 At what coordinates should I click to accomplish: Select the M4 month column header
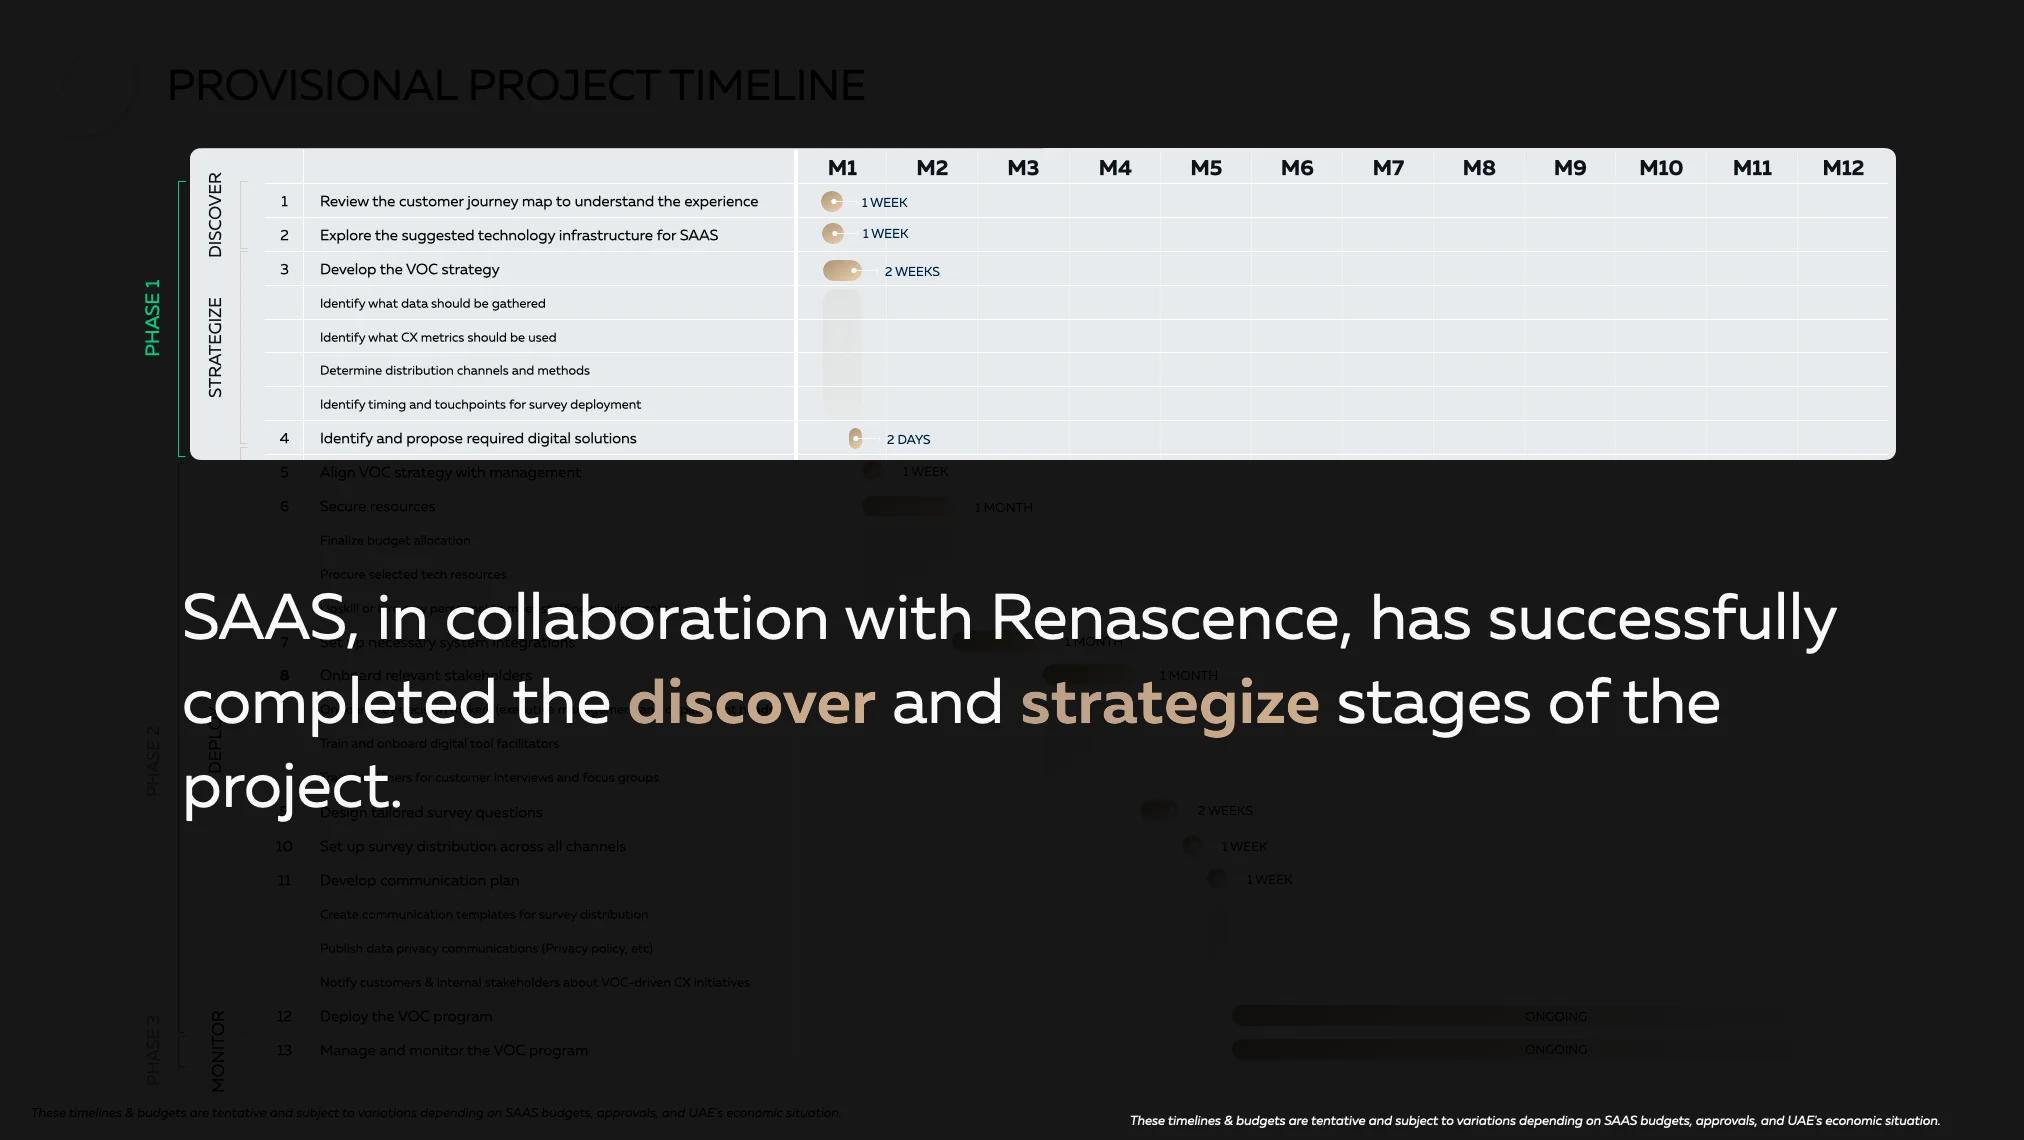coord(1115,168)
